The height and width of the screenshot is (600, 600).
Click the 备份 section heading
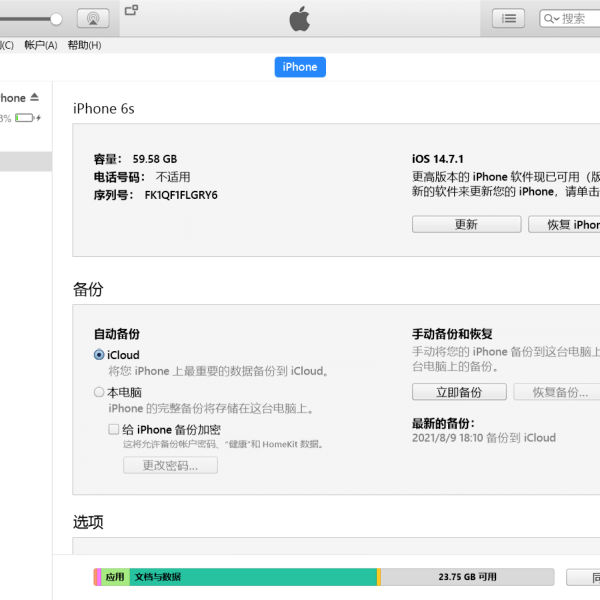[88, 289]
